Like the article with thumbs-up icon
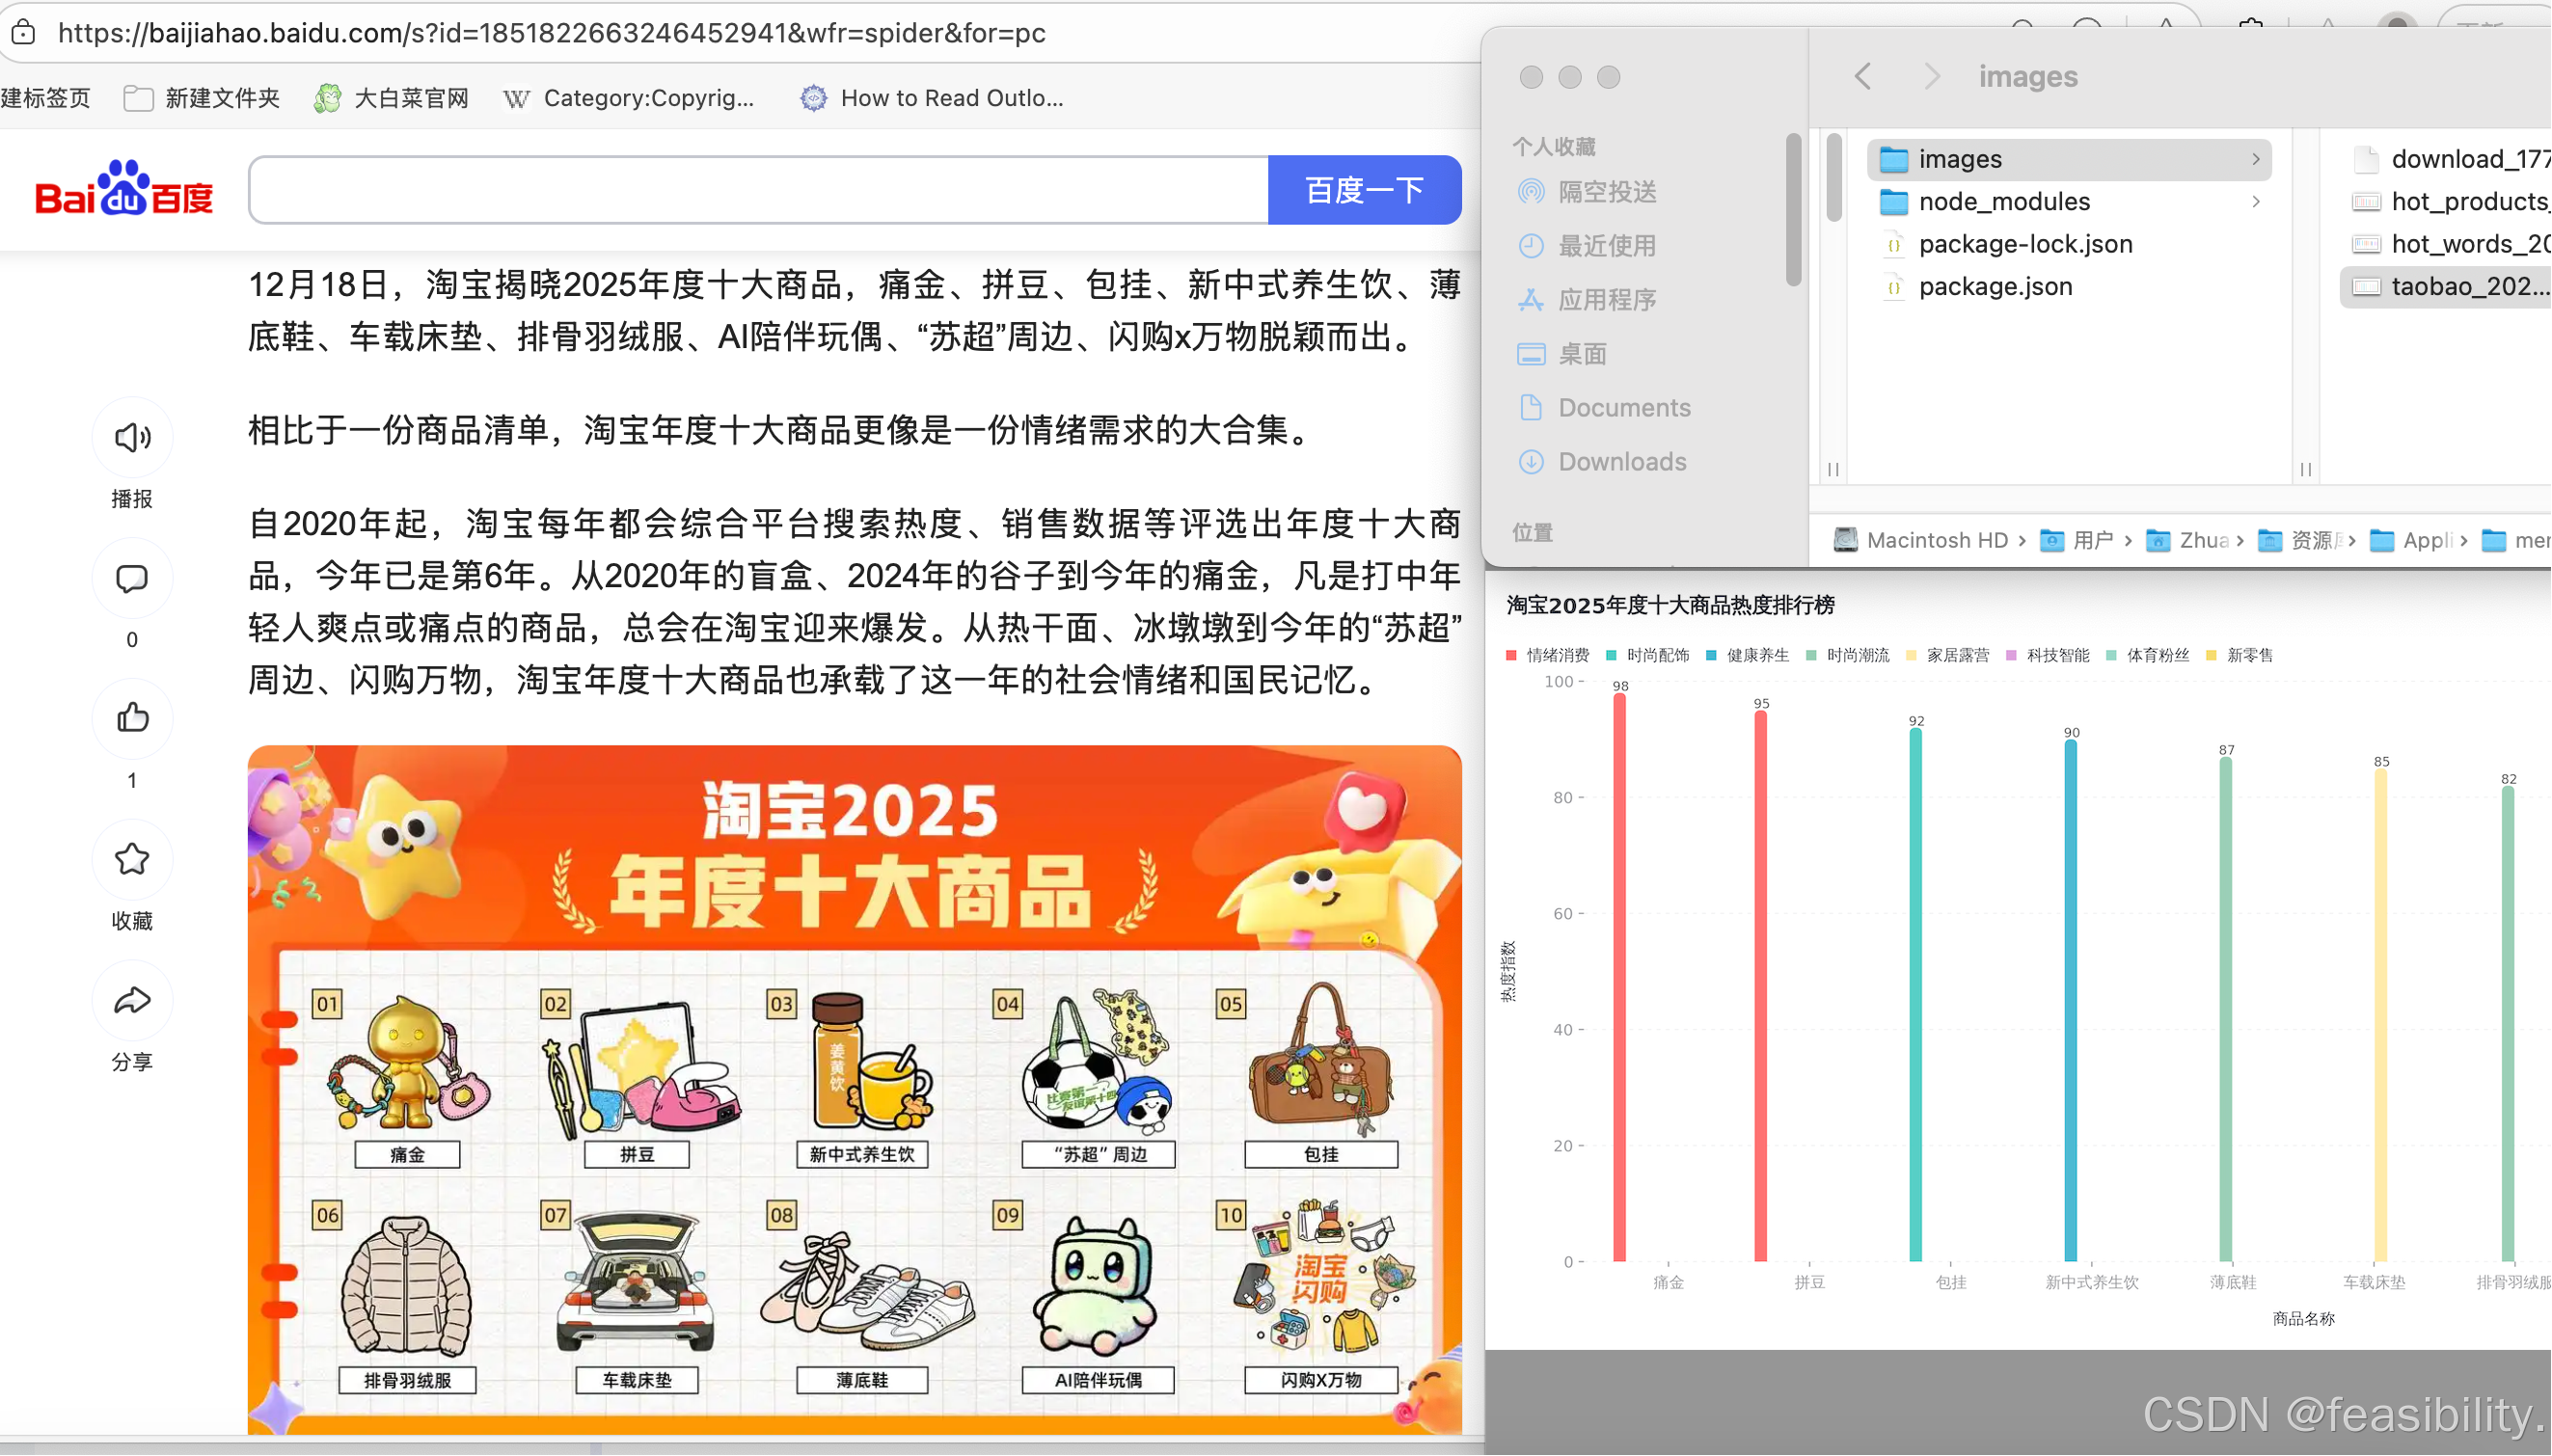The height and width of the screenshot is (1456, 2552). click(132, 718)
